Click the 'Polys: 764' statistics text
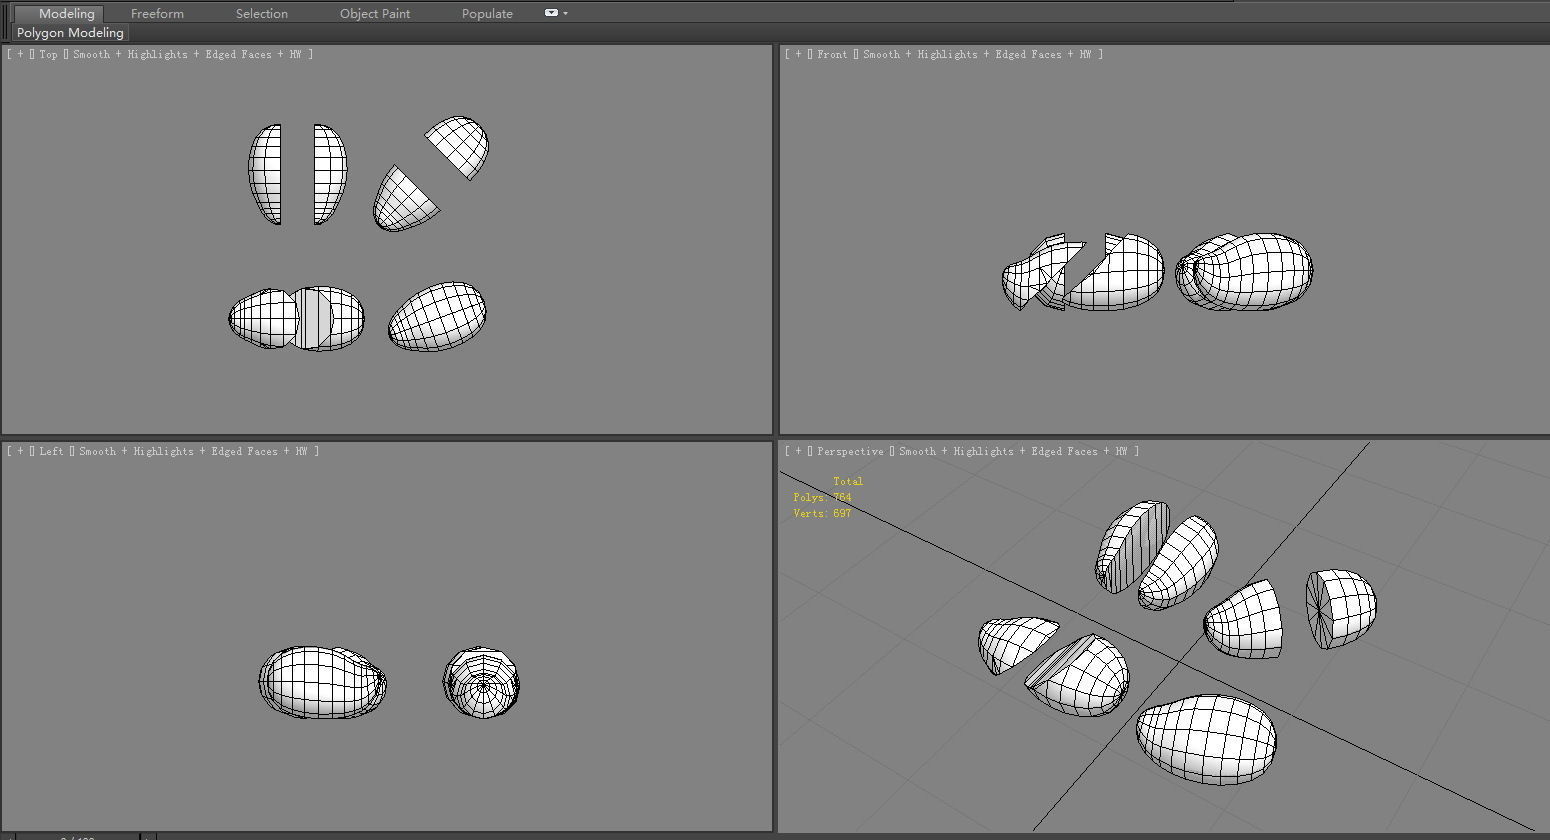Image resolution: width=1550 pixels, height=840 pixels. tap(822, 497)
